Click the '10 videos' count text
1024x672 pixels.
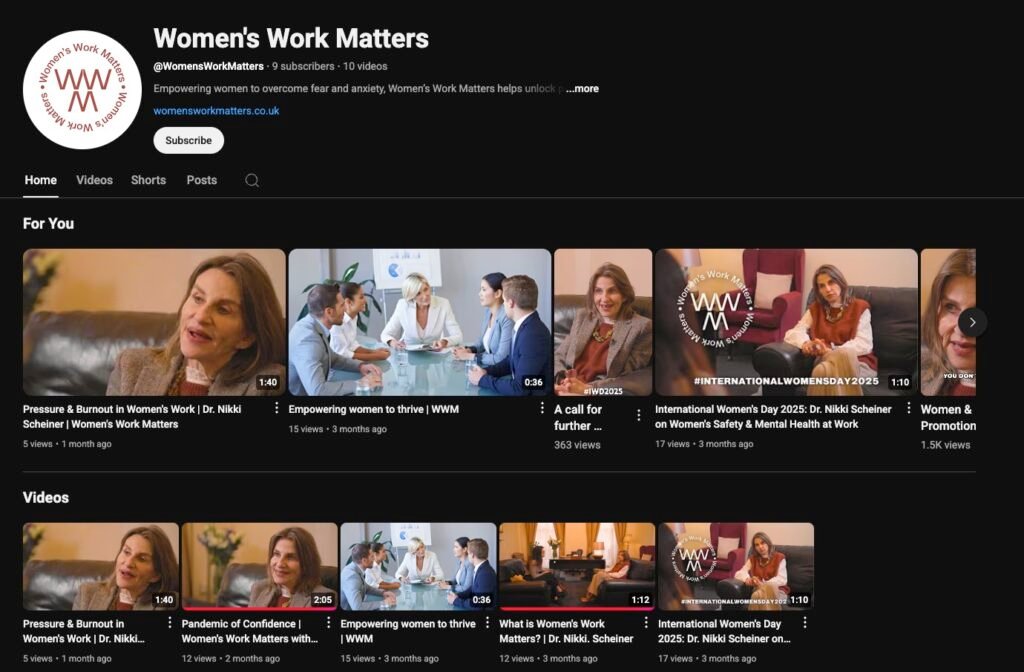(x=365, y=67)
